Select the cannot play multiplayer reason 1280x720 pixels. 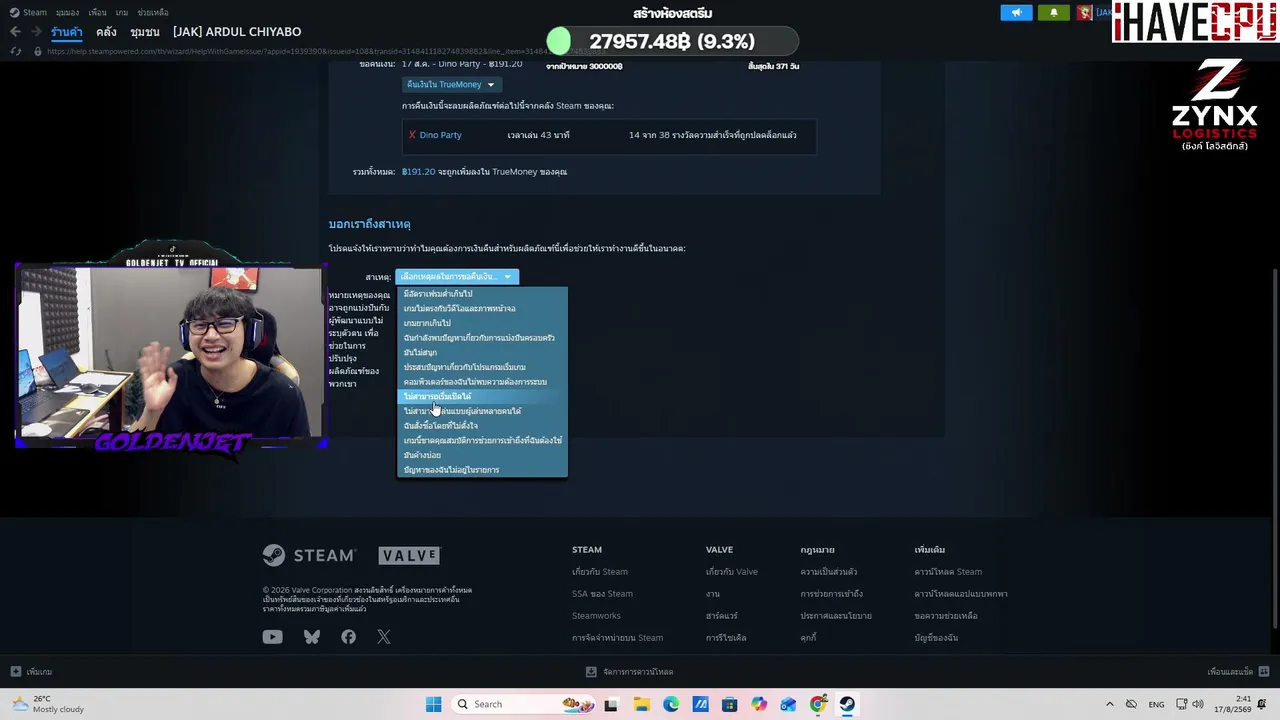(x=482, y=411)
